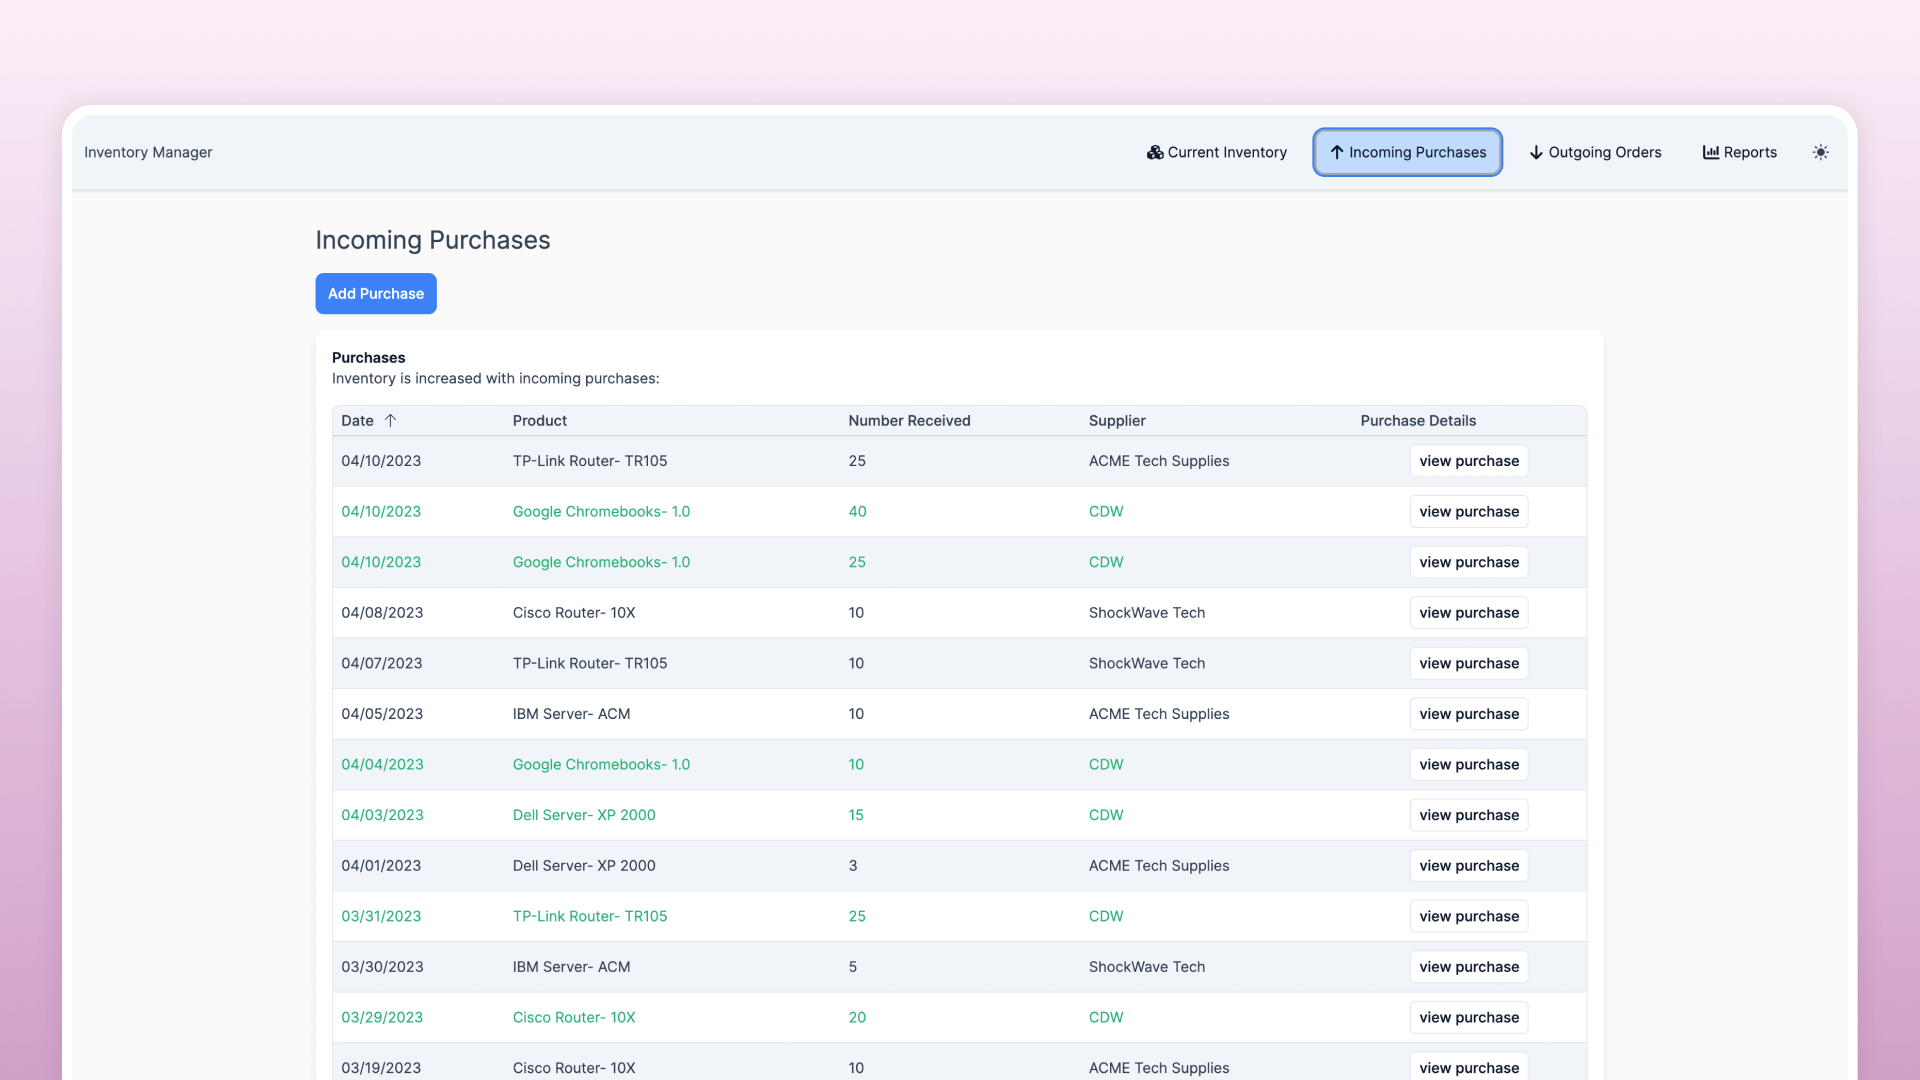View purchase for 04/10/2023 TP-Link Router
Screen dimensions: 1920x1080
click(1468, 461)
